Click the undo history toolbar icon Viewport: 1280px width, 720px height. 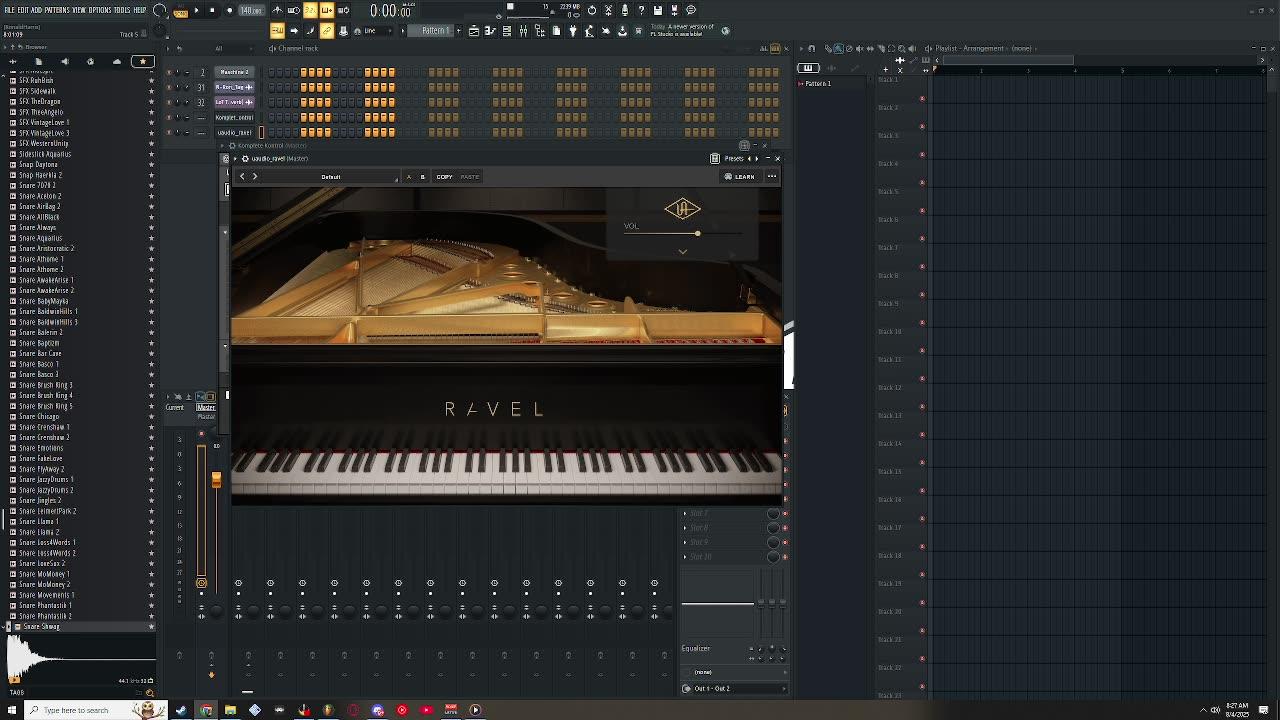(591, 10)
